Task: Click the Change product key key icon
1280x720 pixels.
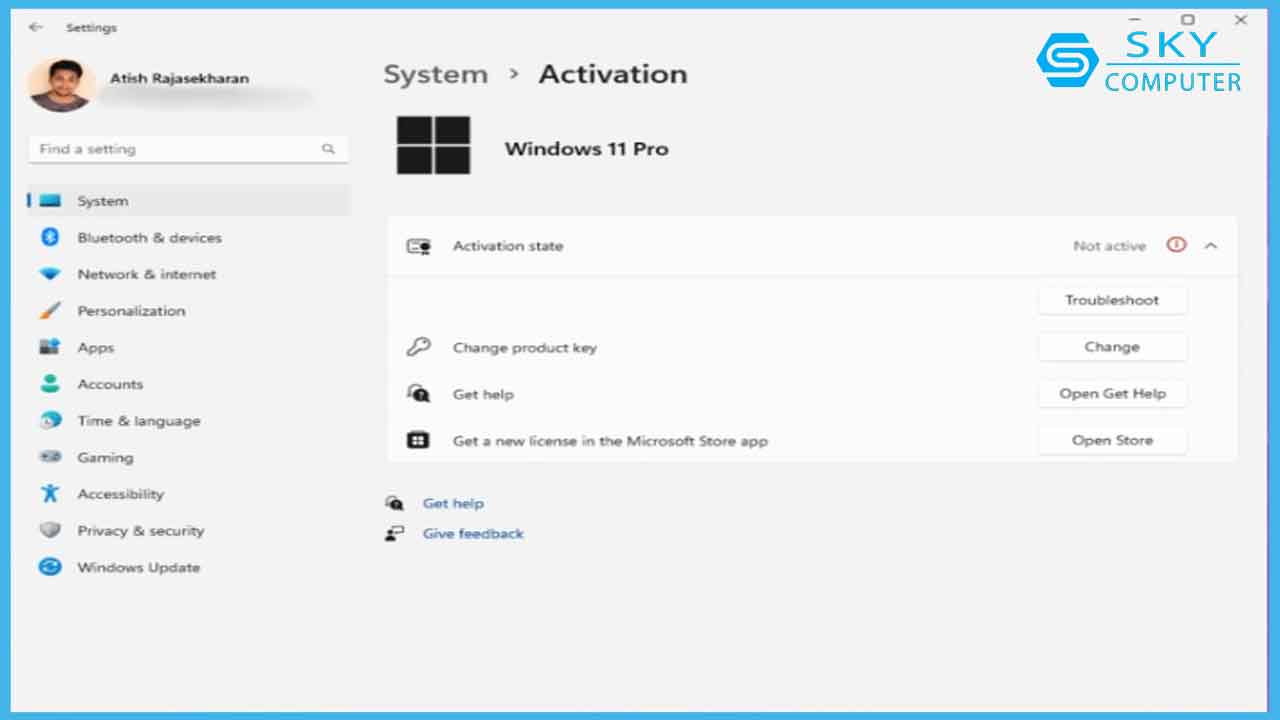Action: 418,347
